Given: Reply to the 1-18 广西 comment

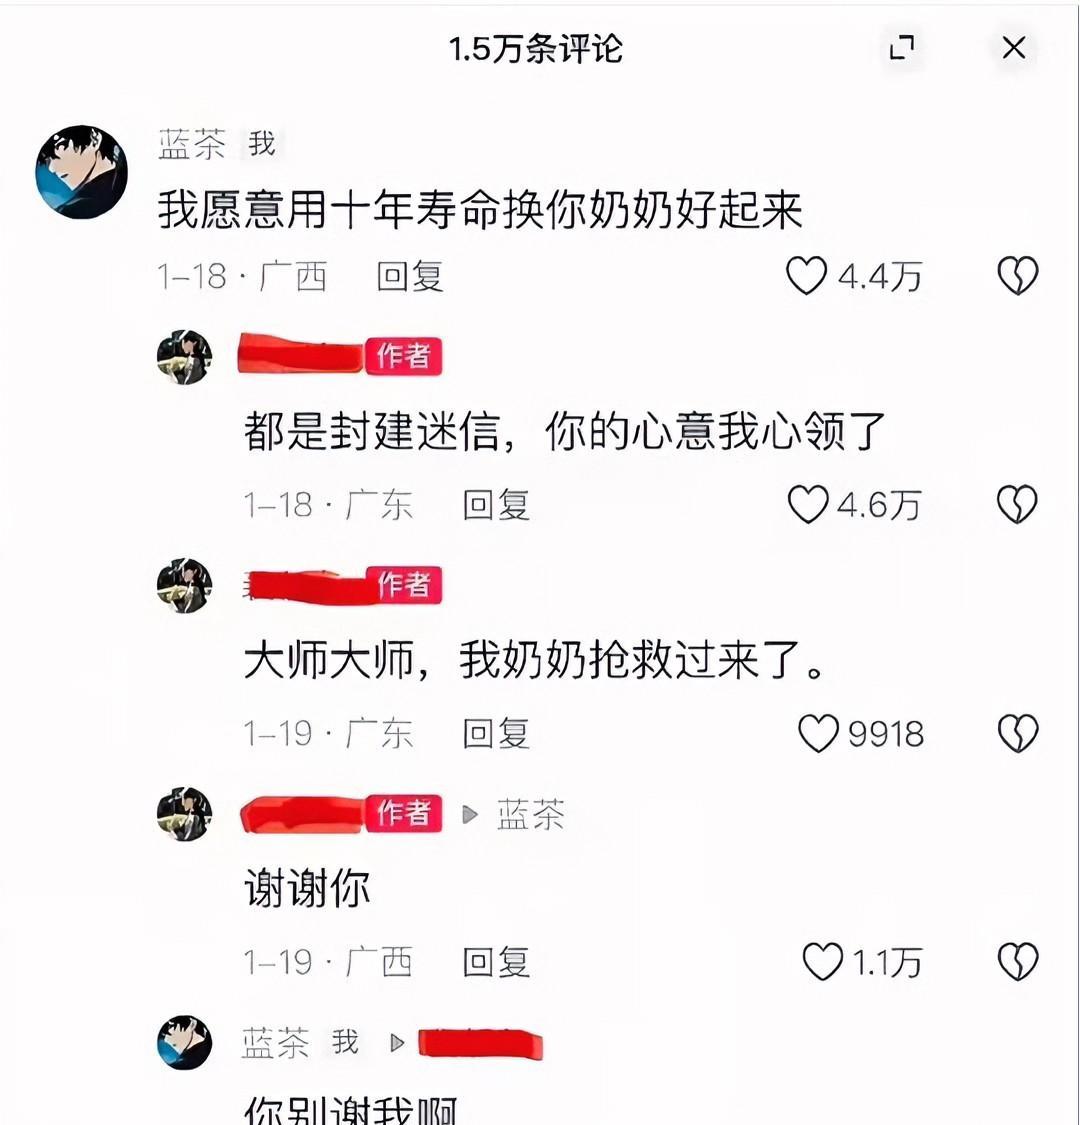Looking at the screenshot, I should tap(410, 277).
